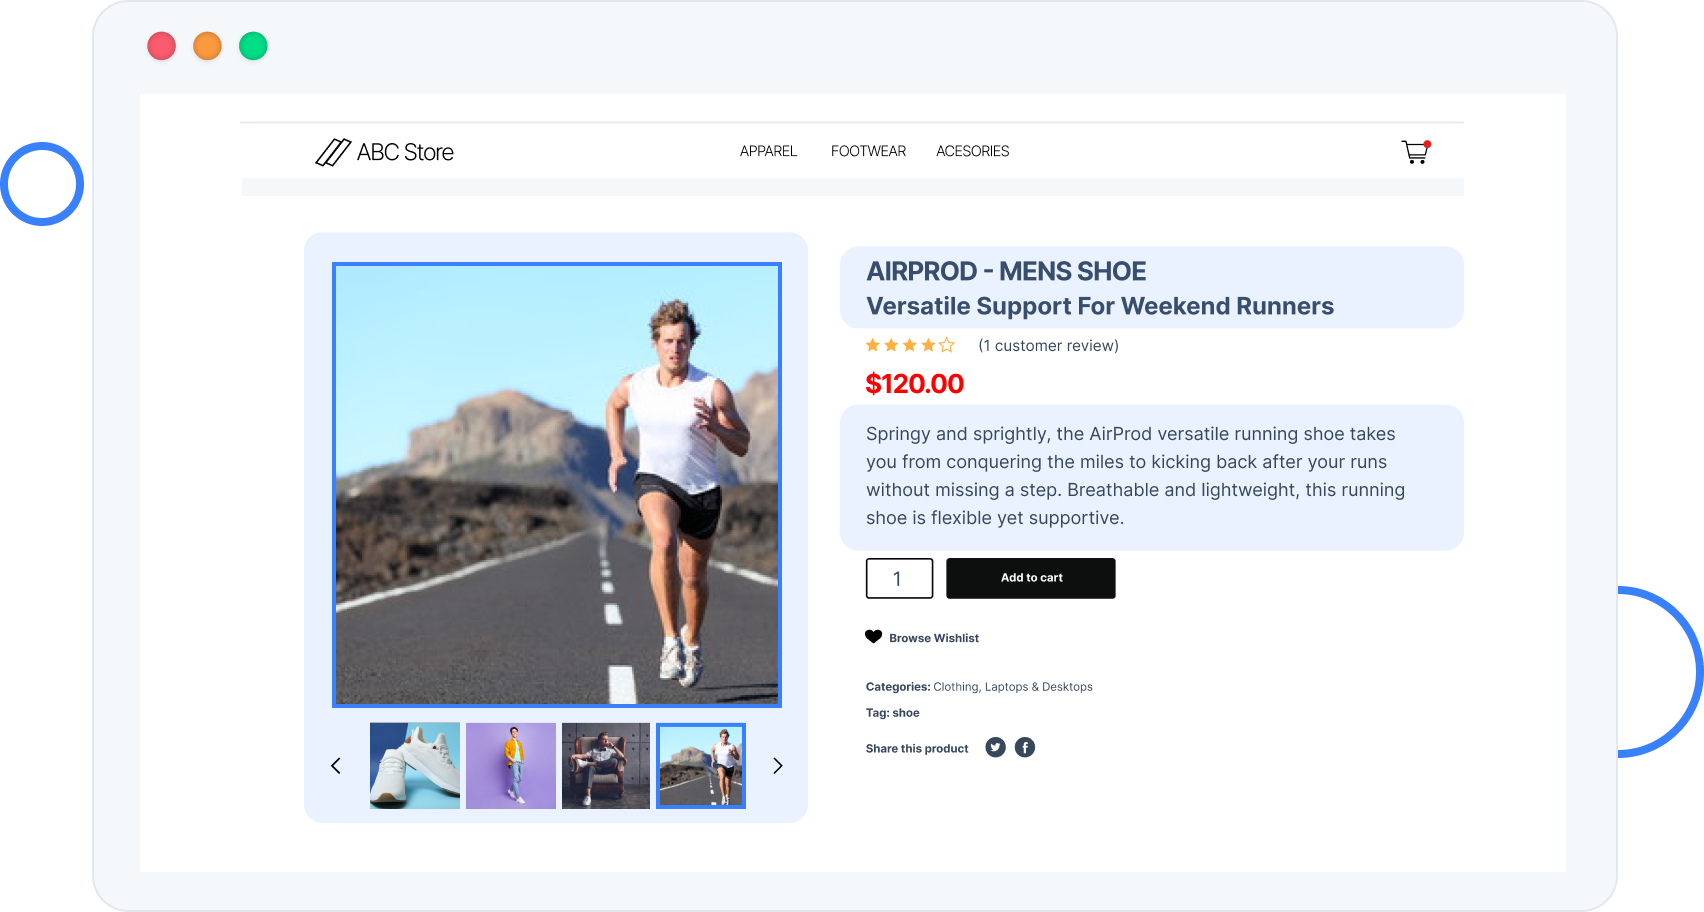Open the Clothing category link
Screen dimensions: 1704x912
click(x=955, y=687)
